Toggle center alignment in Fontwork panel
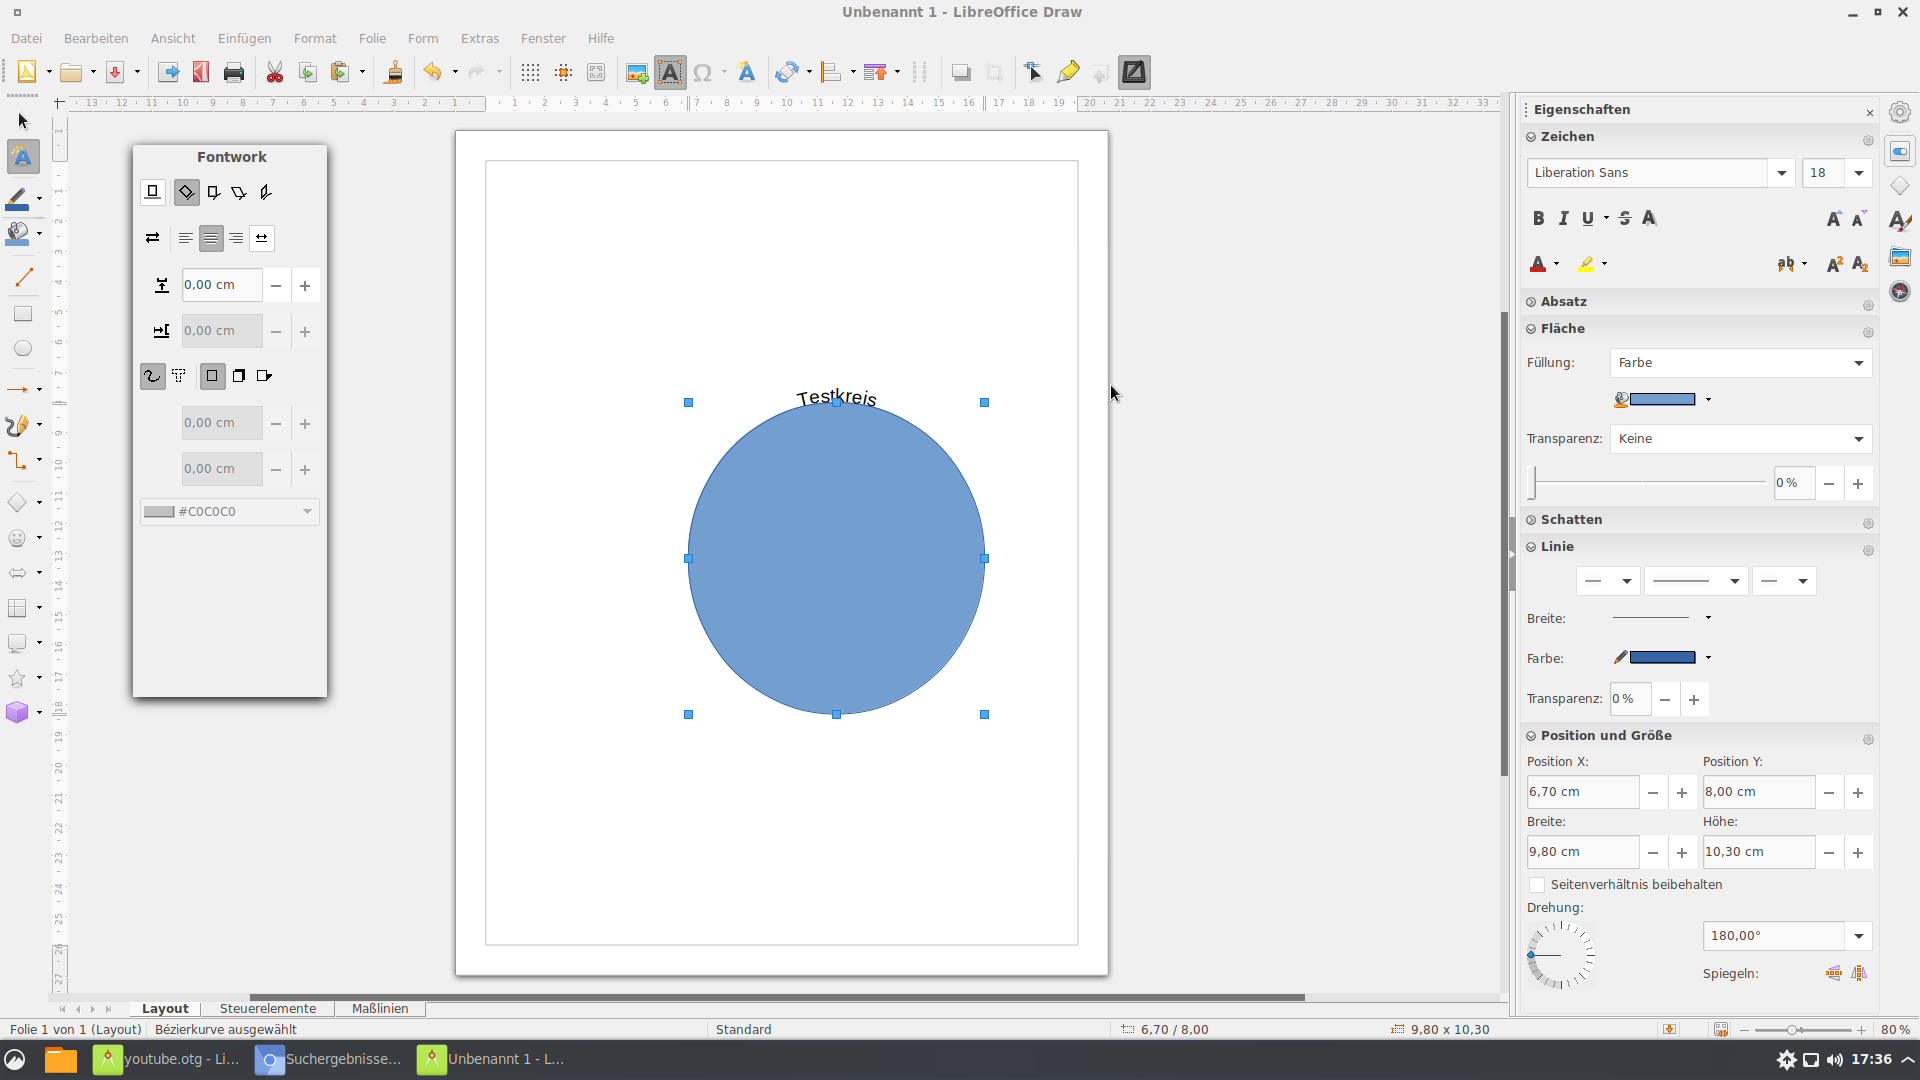The image size is (1920, 1080). pos(211,238)
